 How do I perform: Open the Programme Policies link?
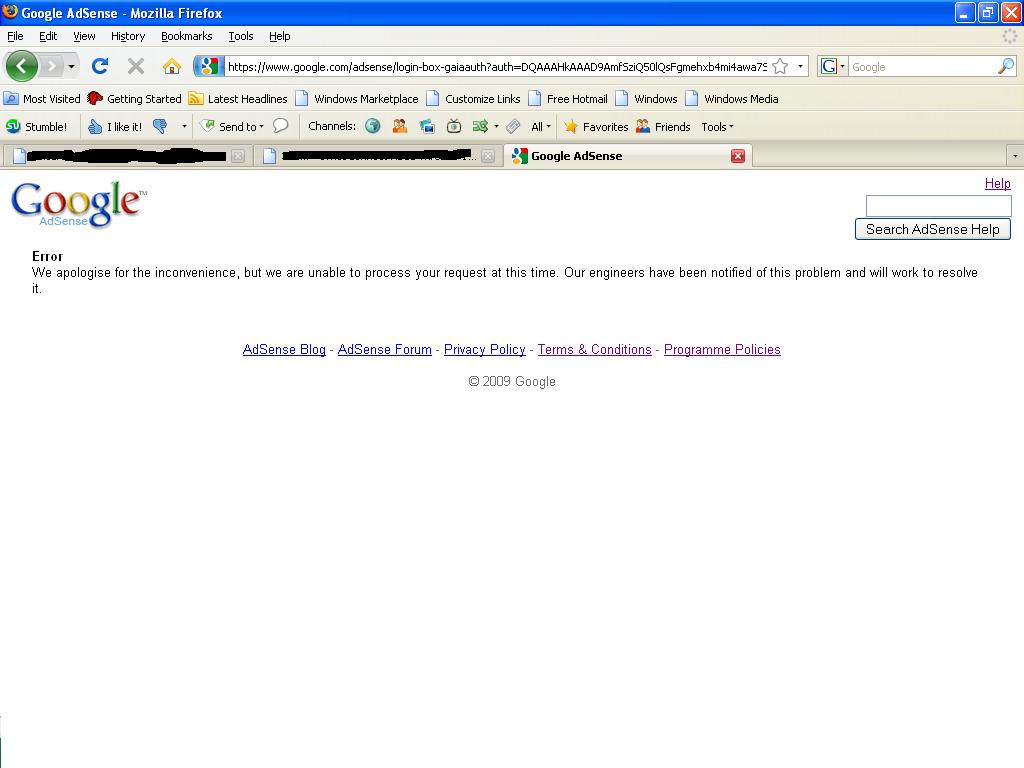722,349
